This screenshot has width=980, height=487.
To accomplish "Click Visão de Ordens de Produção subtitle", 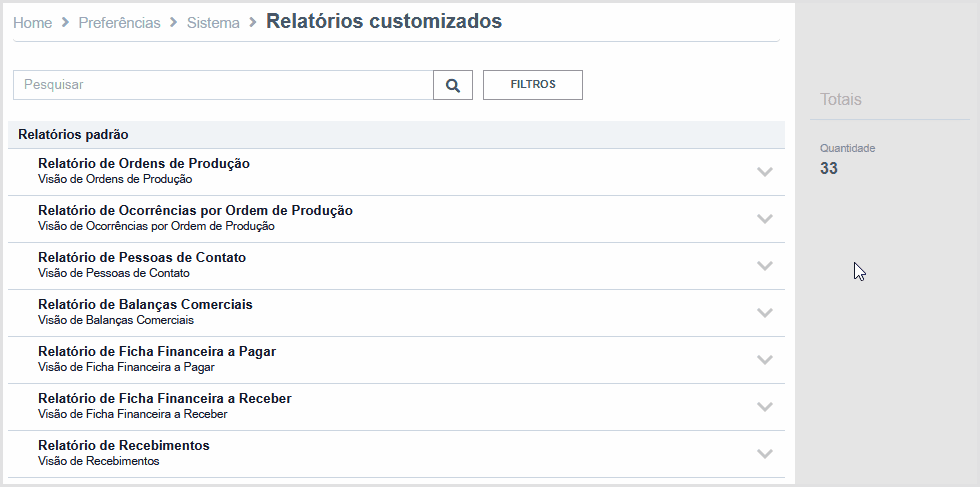I will 115,179.
